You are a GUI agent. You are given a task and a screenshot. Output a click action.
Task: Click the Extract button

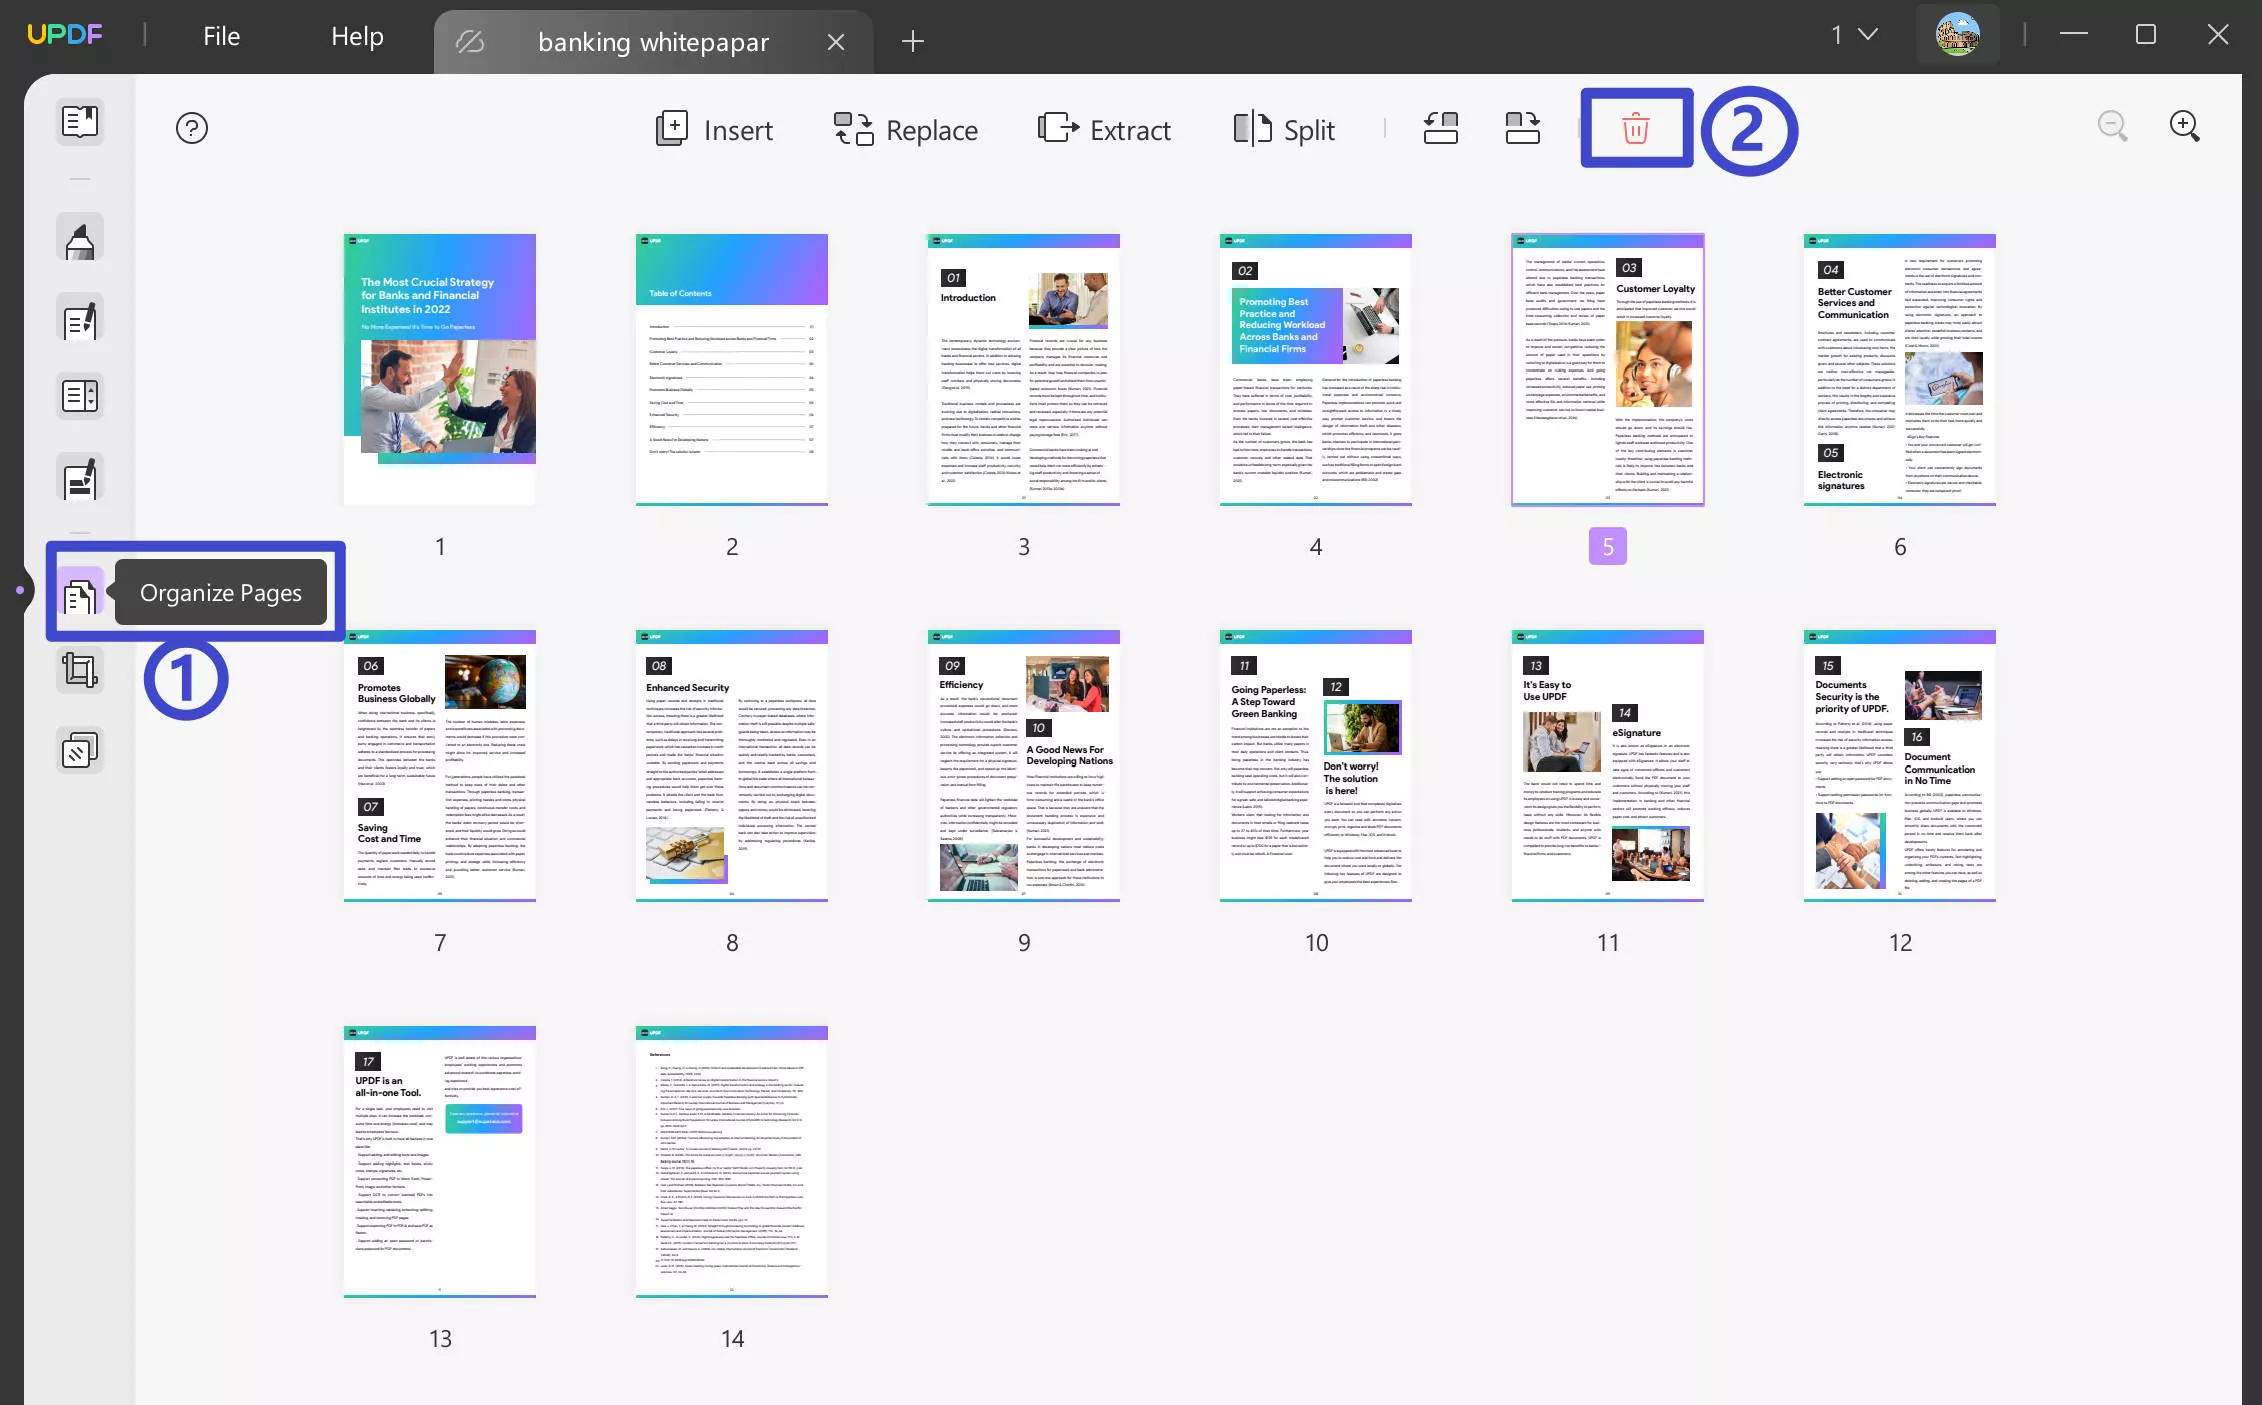coord(1104,130)
